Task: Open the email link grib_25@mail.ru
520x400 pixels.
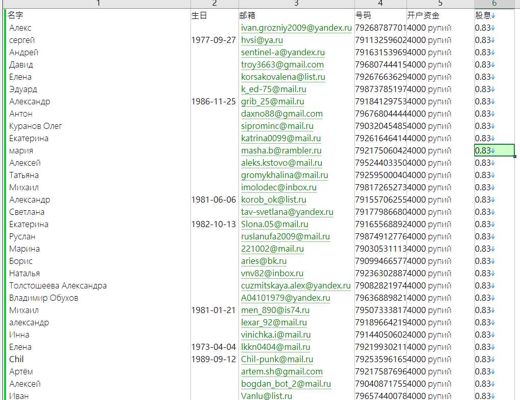Action: (x=273, y=101)
